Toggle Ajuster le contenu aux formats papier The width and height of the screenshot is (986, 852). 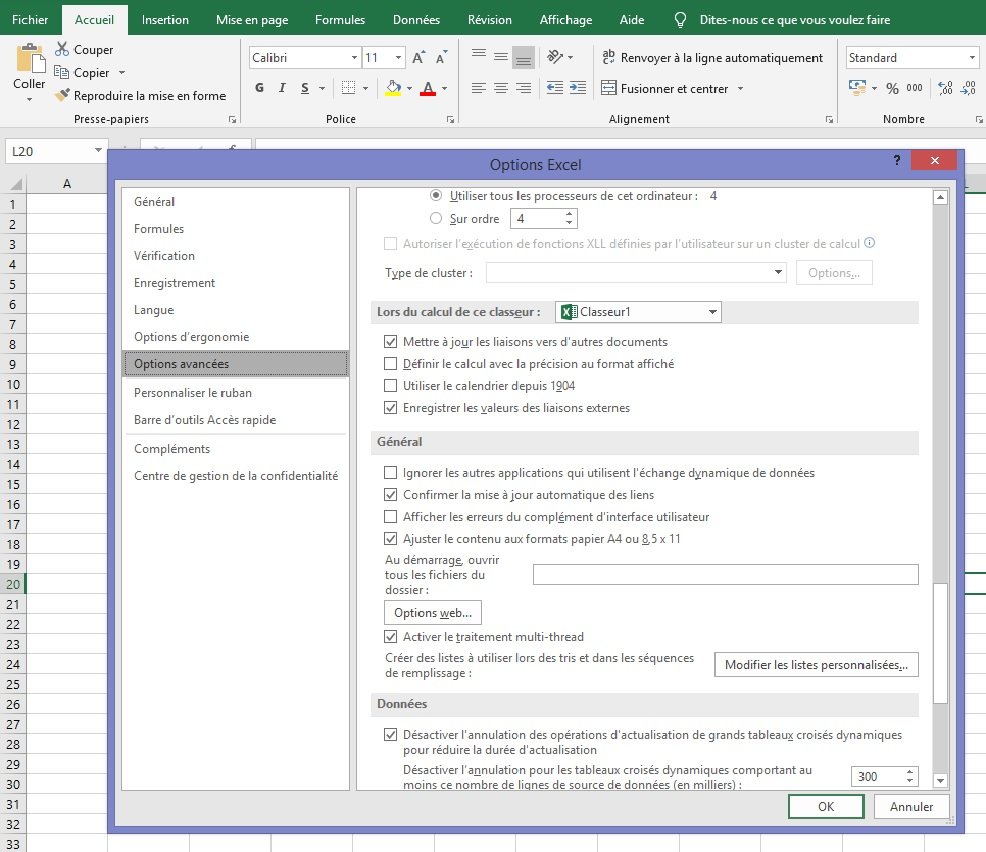[391, 538]
